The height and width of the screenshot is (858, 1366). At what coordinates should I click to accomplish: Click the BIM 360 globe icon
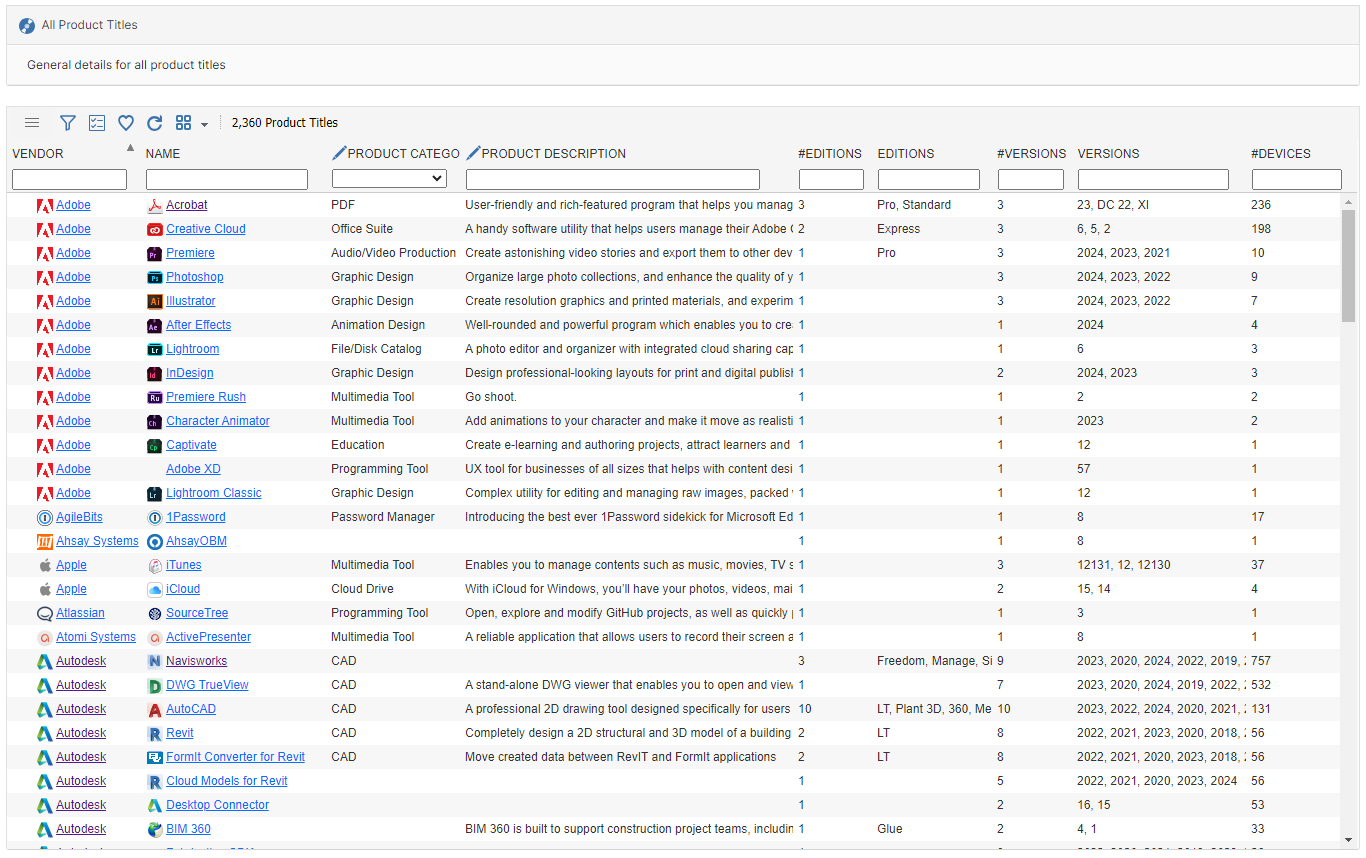click(155, 830)
